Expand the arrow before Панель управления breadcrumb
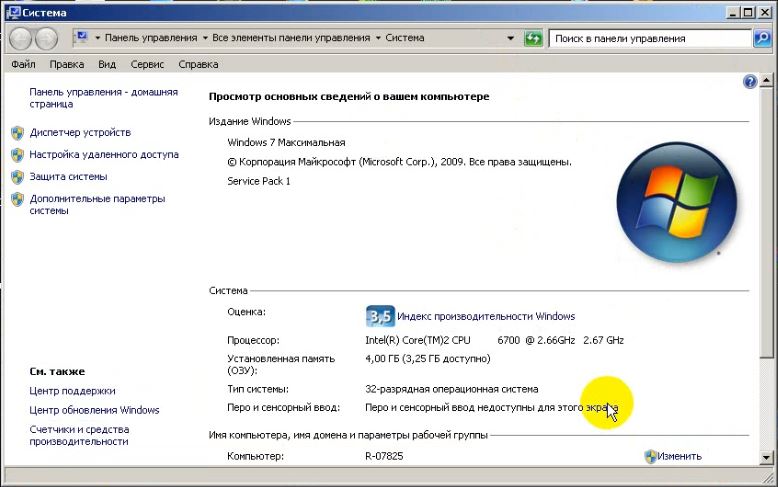The height and width of the screenshot is (487, 778). click(98, 38)
